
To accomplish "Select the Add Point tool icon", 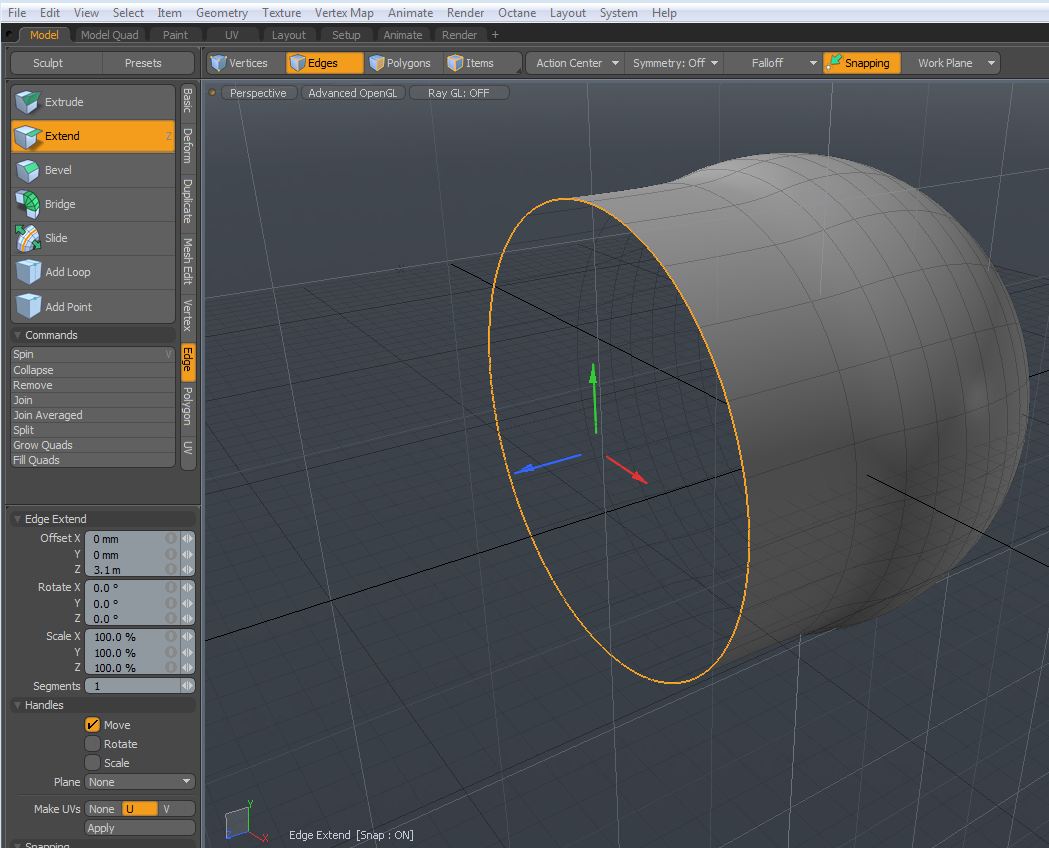I will [x=28, y=306].
